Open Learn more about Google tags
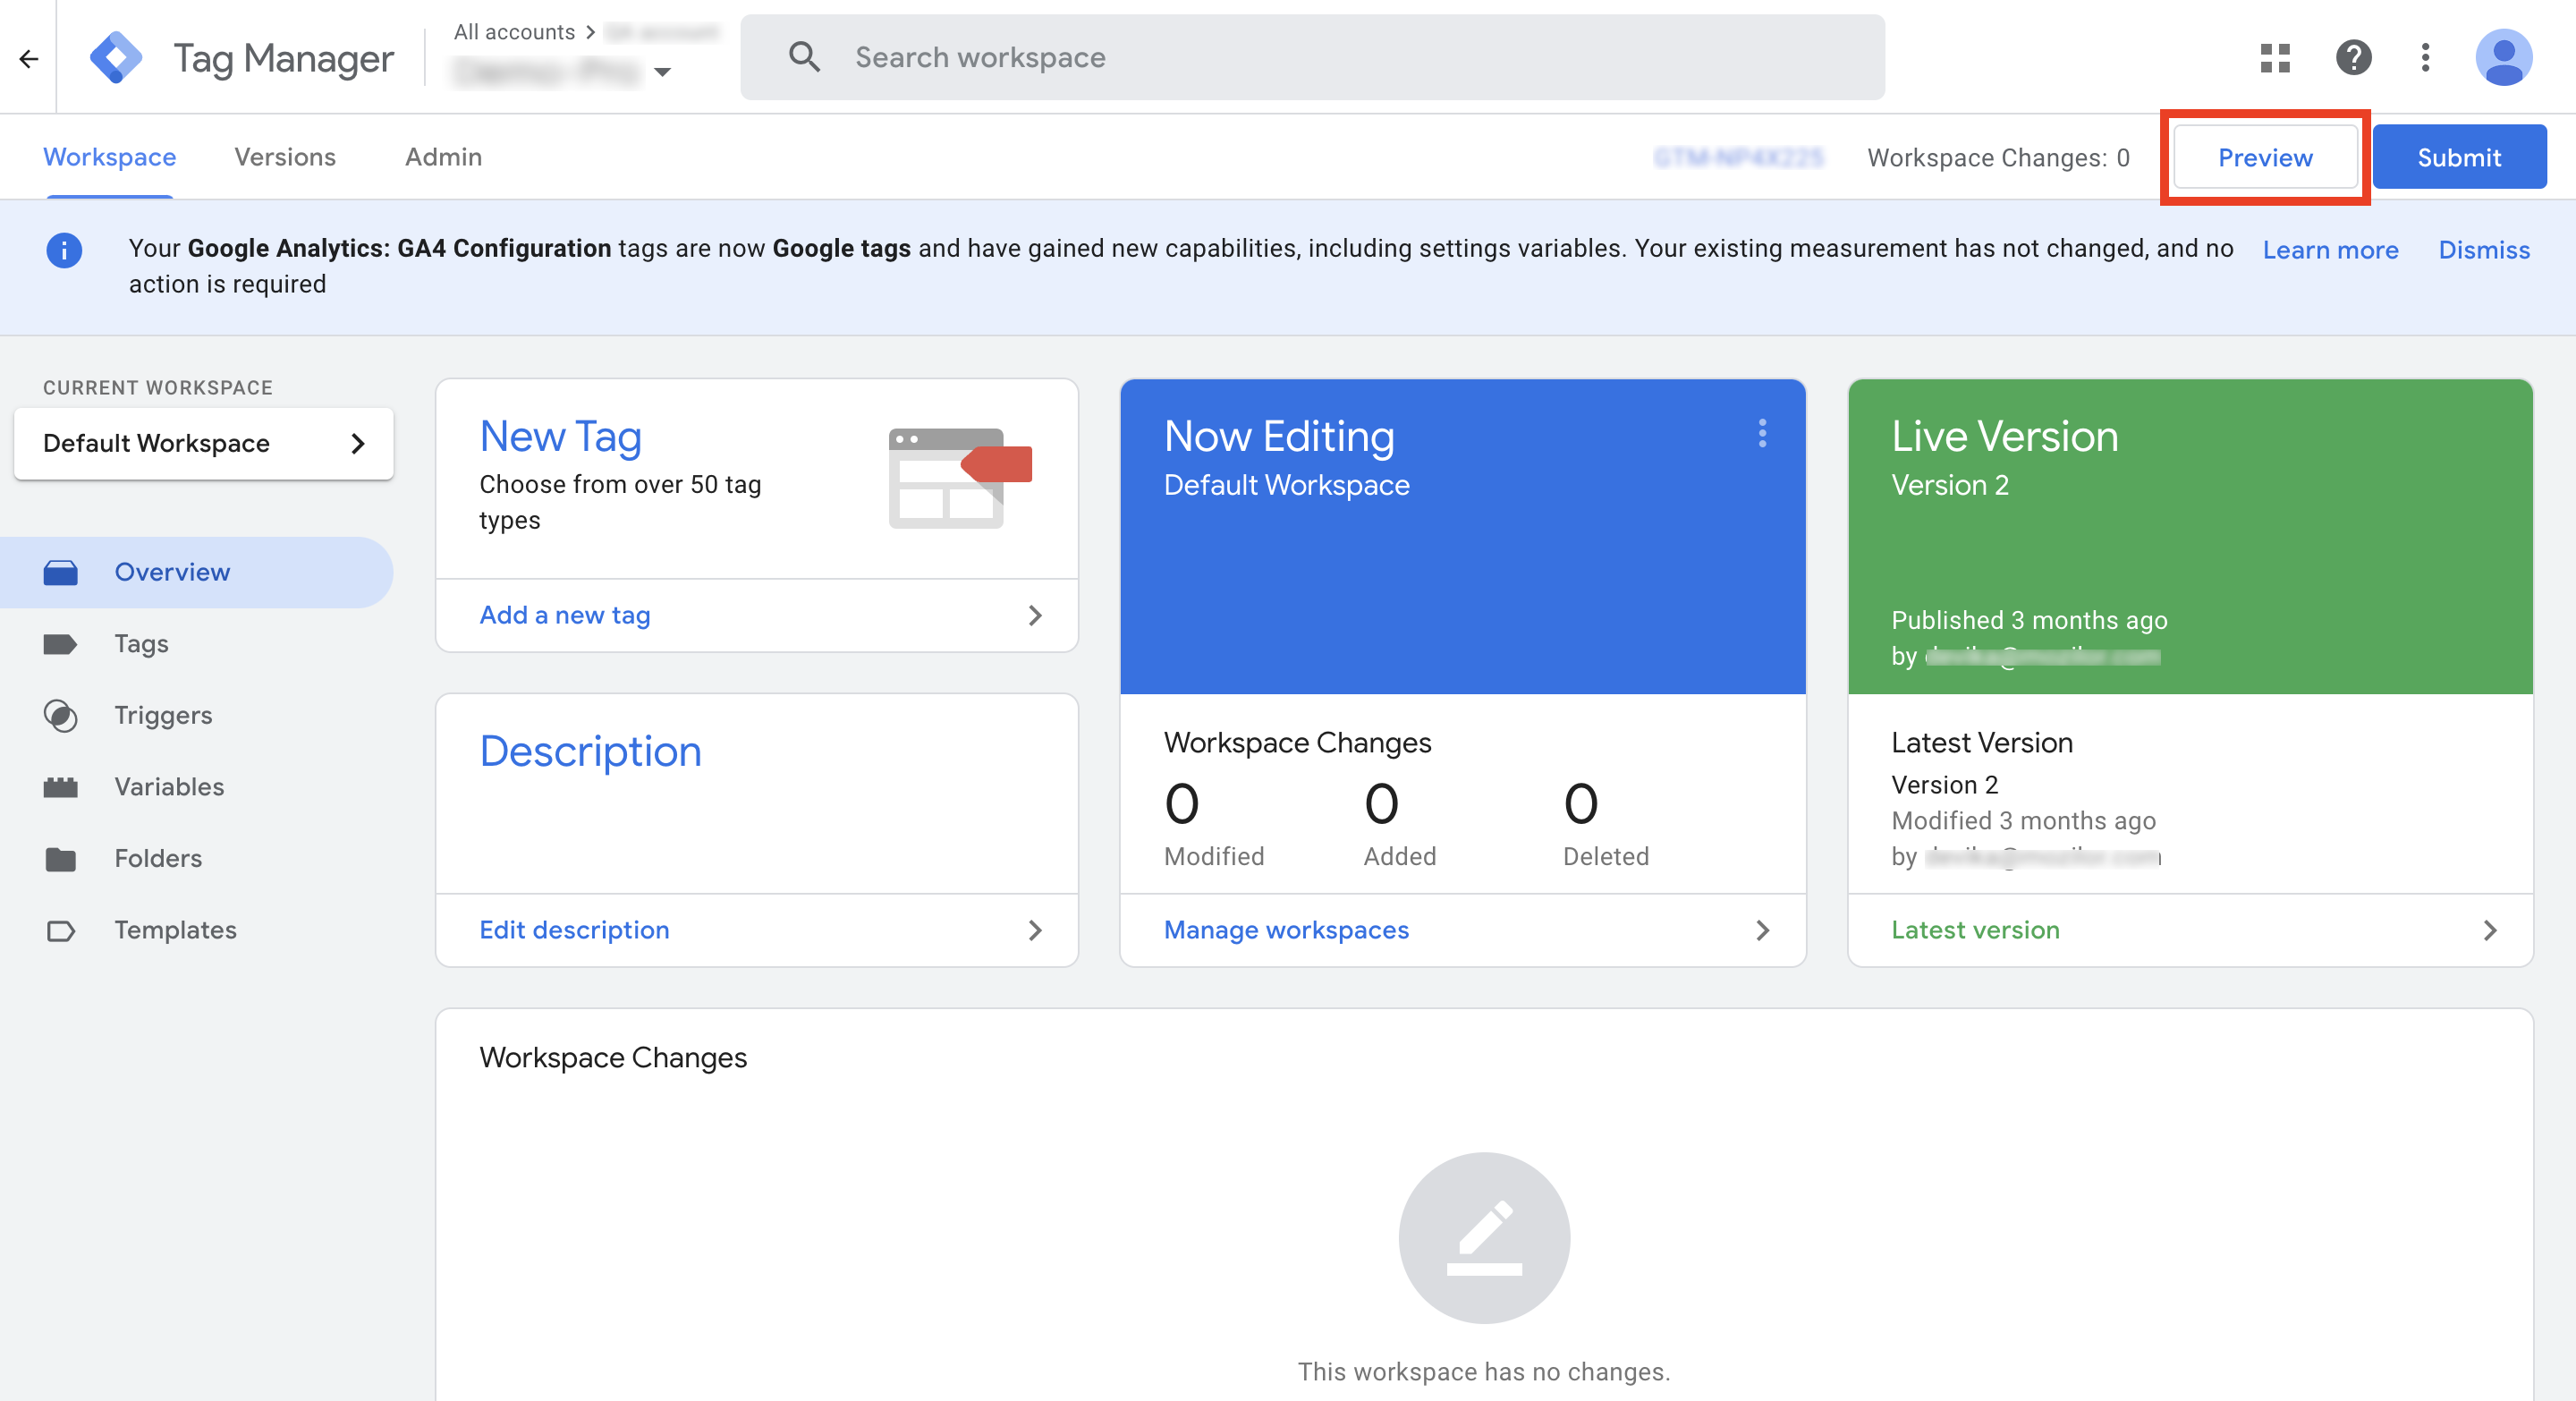The width and height of the screenshot is (2576, 1401). click(x=2330, y=250)
